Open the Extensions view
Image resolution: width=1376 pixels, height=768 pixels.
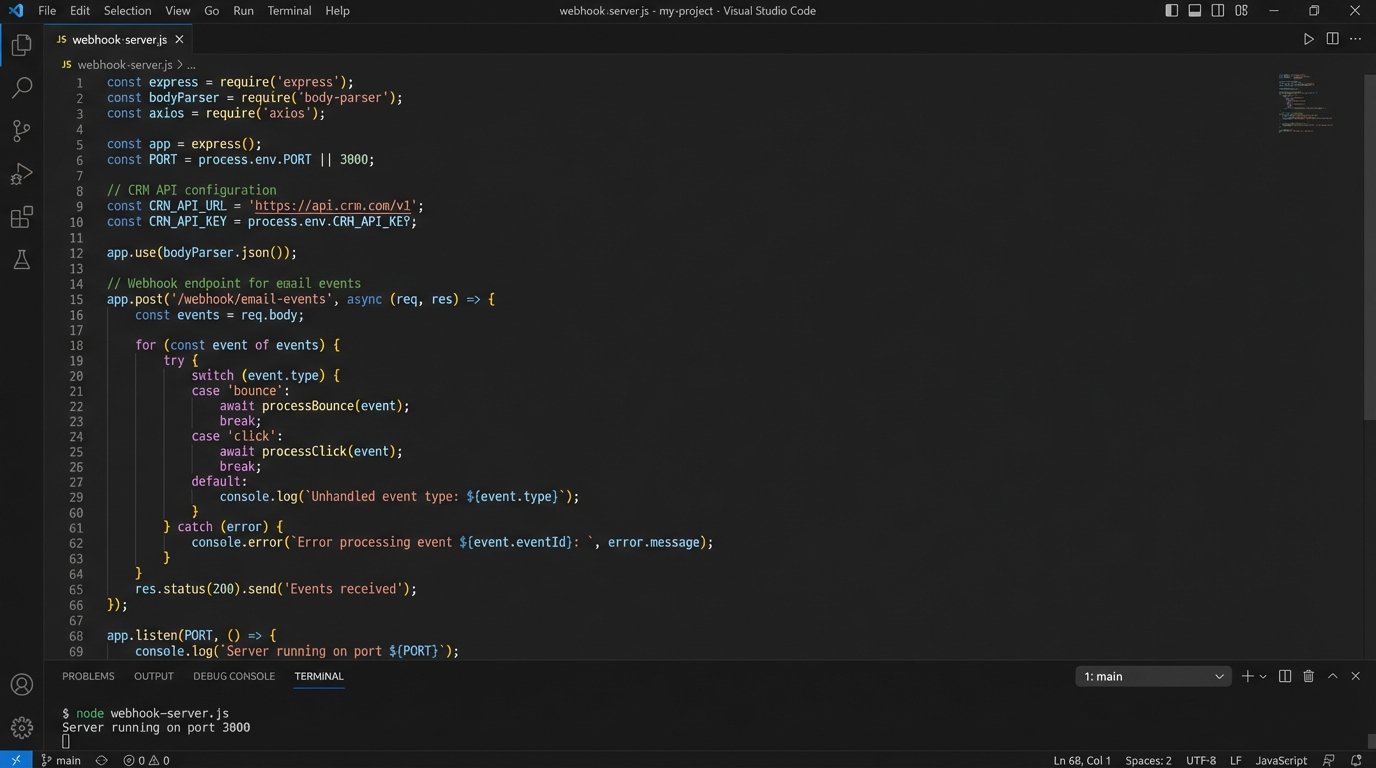[x=21, y=217]
